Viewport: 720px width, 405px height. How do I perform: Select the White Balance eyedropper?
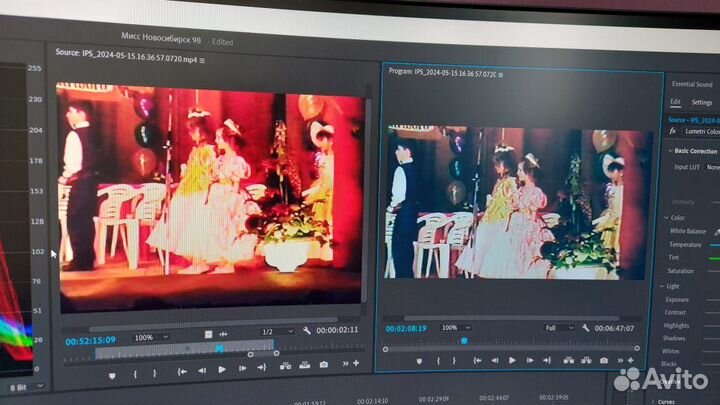(714, 229)
